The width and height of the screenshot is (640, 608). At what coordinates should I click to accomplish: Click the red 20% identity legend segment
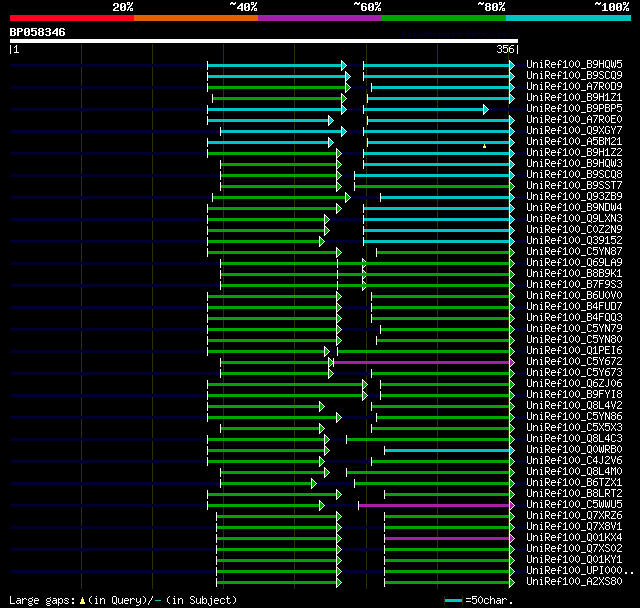point(72,18)
